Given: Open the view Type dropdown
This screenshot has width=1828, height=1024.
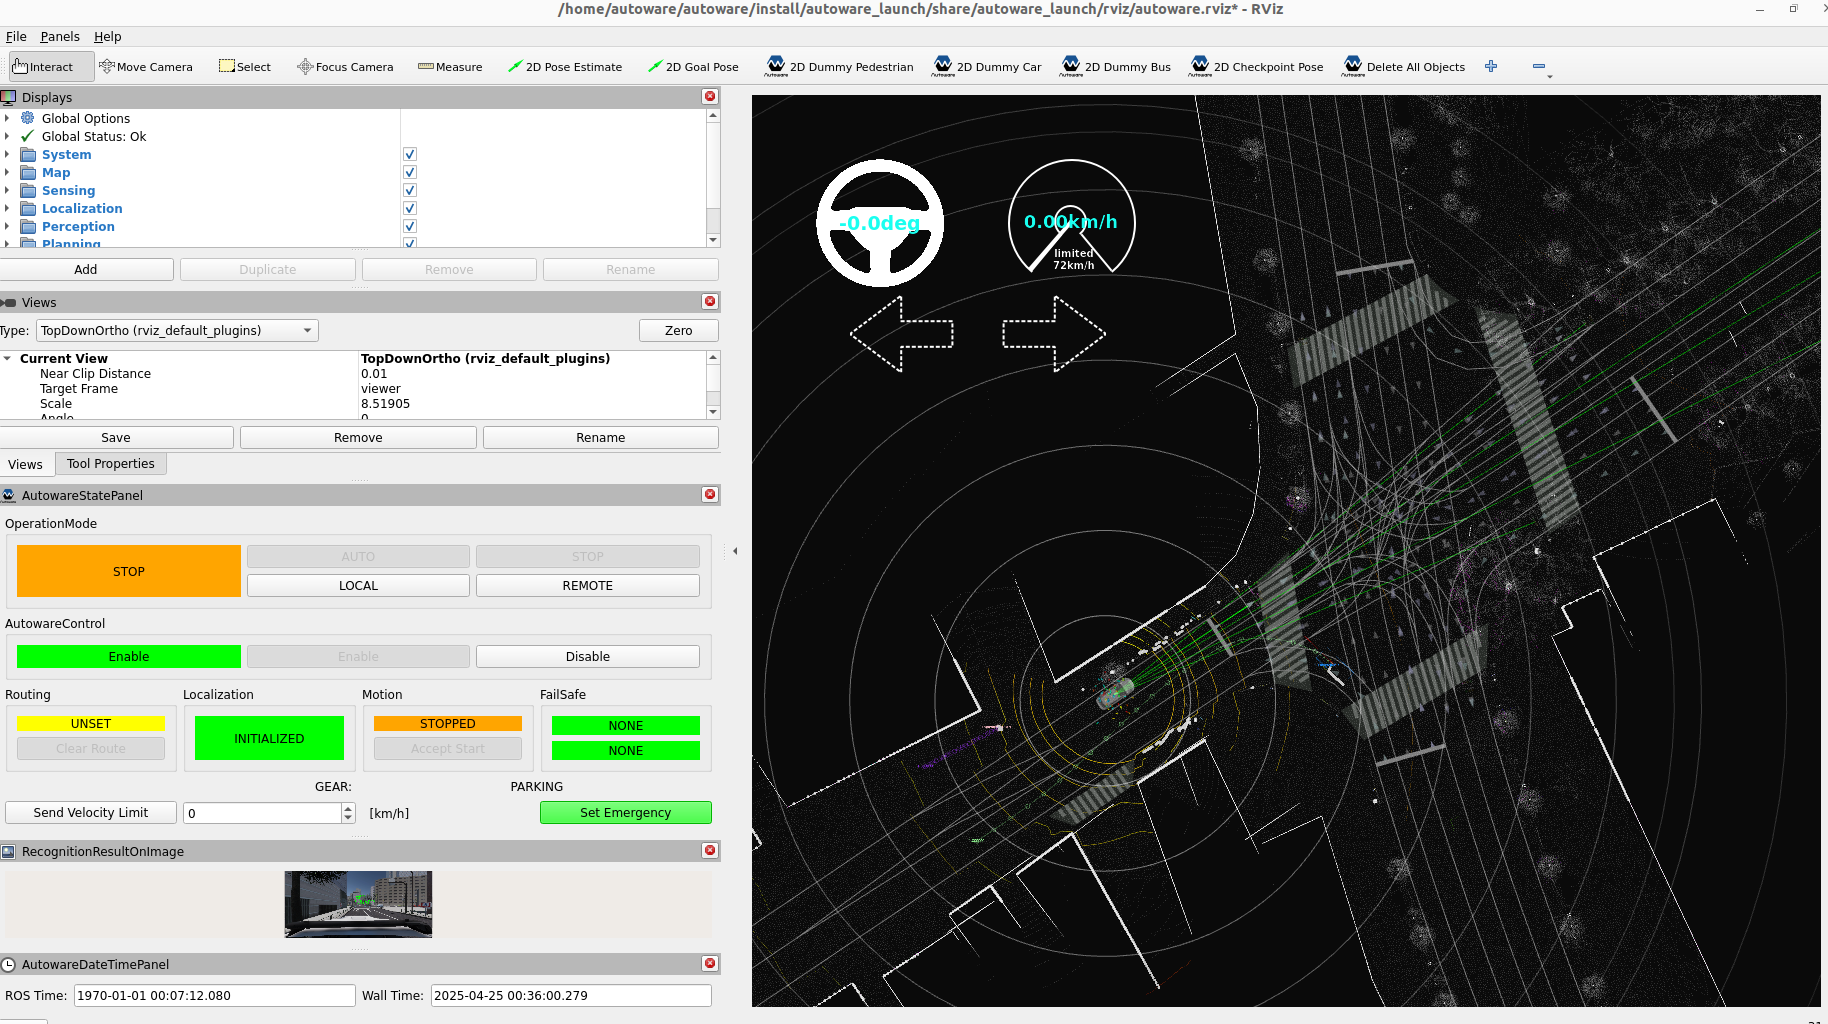Looking at the screenshot, I should 177,330.
